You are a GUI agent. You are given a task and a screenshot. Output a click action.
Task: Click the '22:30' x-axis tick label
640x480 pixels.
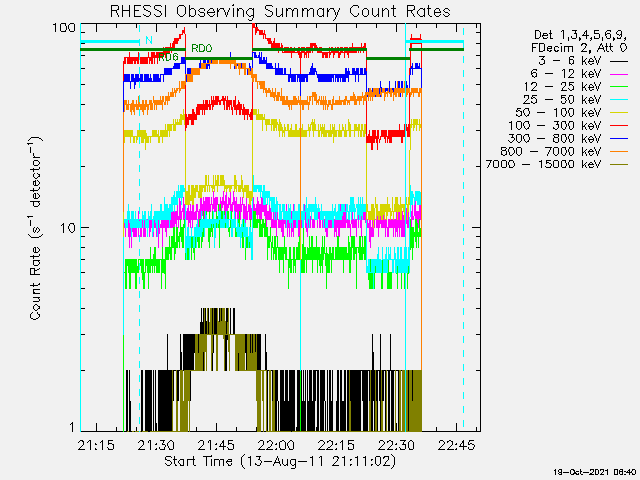(x=396, y=445)
